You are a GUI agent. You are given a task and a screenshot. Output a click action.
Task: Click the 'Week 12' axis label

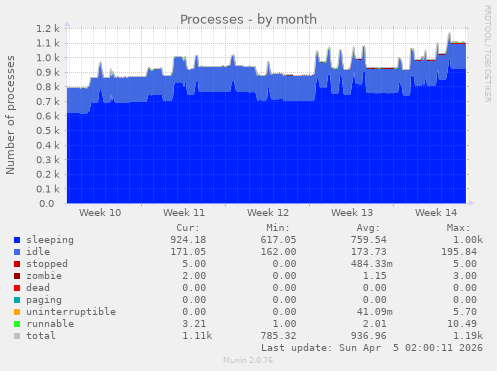(x=268, y=213)
